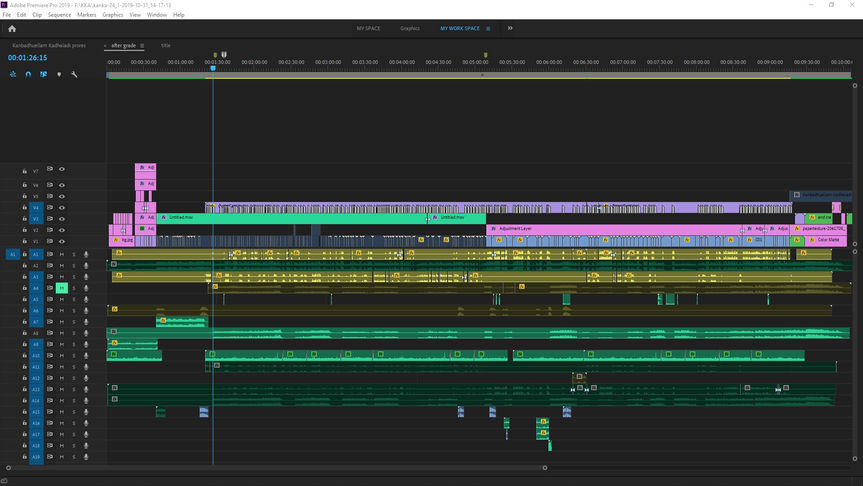Toggle Linked Selection icon

pyautogui.click(x=43, y=74)
